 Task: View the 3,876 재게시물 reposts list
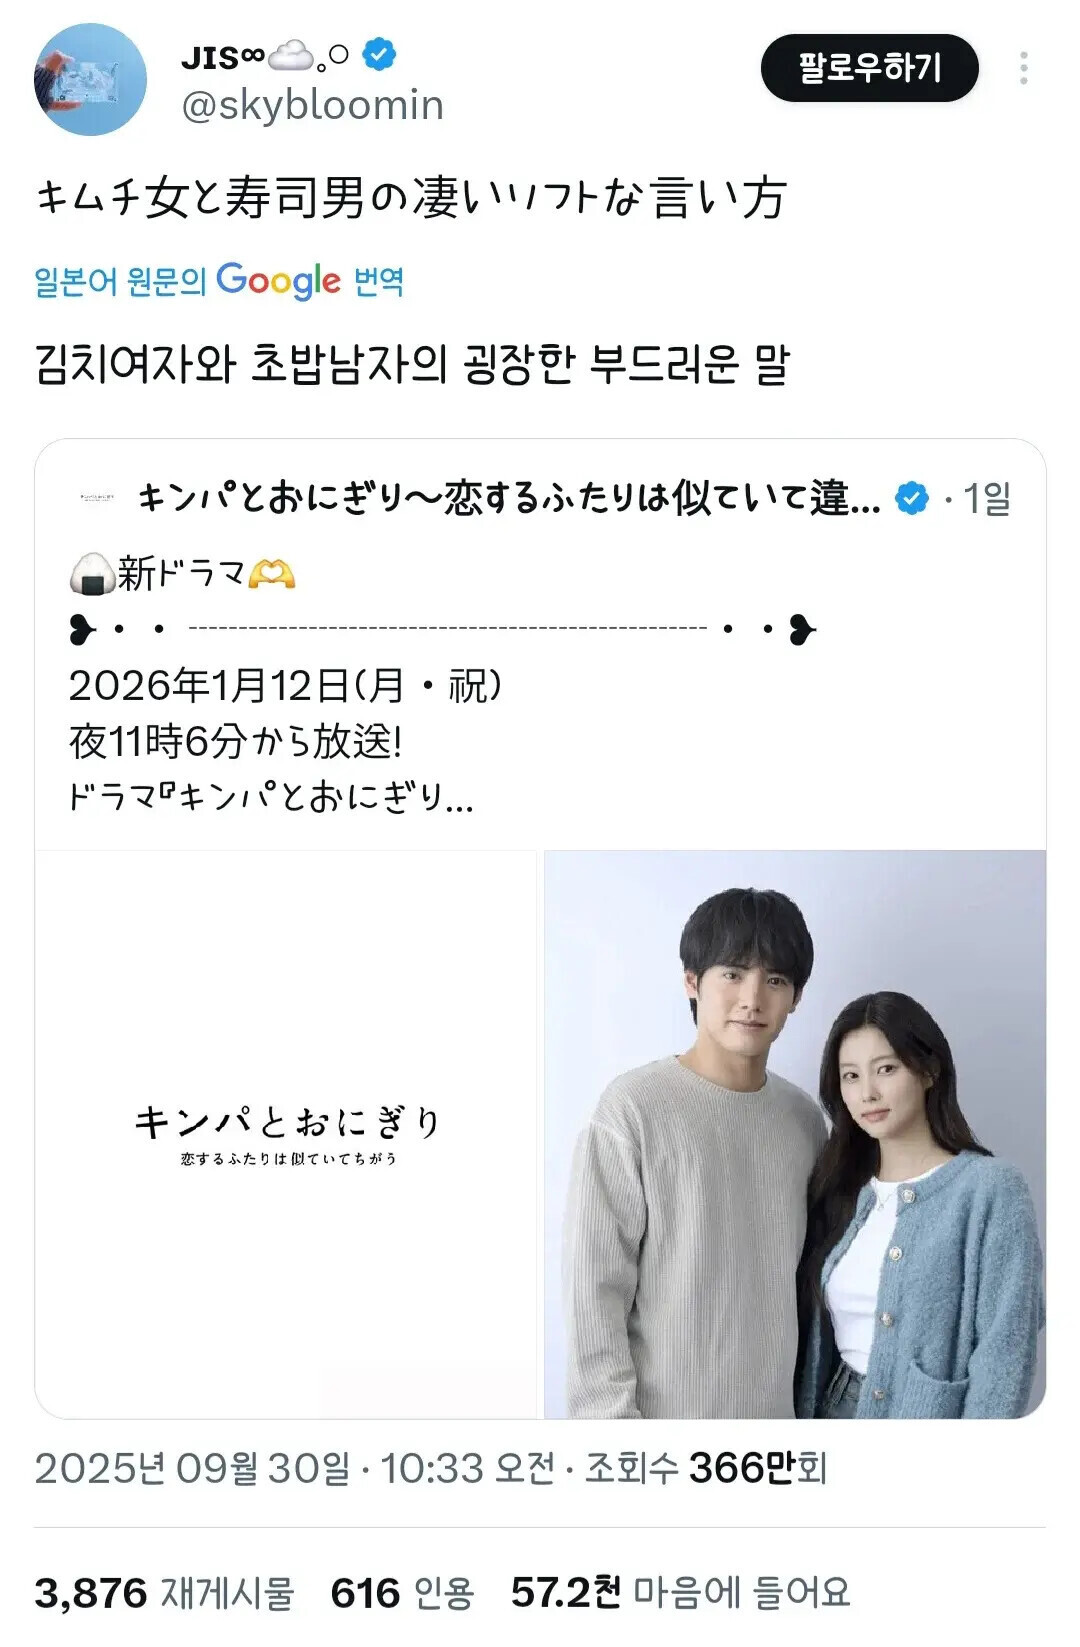[x=164, y=1592]
